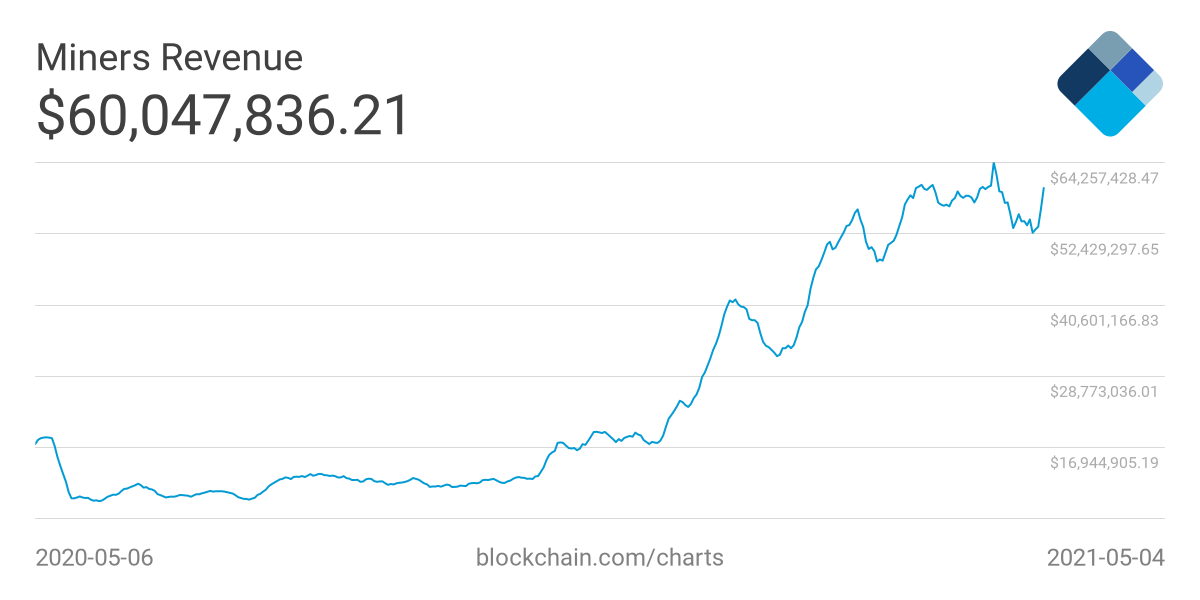Click the $60,047,836.21 revenue value

223,115
